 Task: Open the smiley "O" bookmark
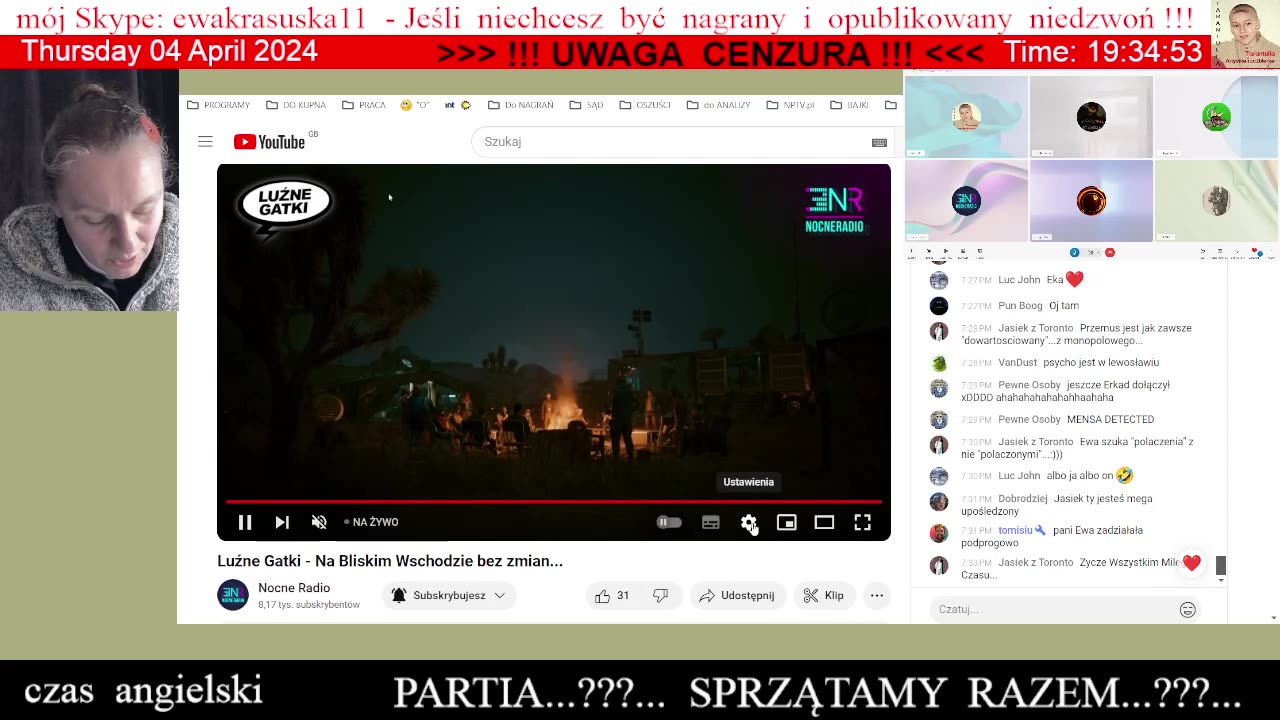[x=414, y=105]
